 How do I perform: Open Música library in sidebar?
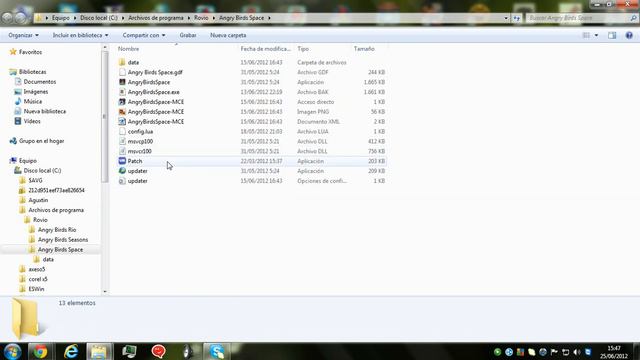(33, 102)
